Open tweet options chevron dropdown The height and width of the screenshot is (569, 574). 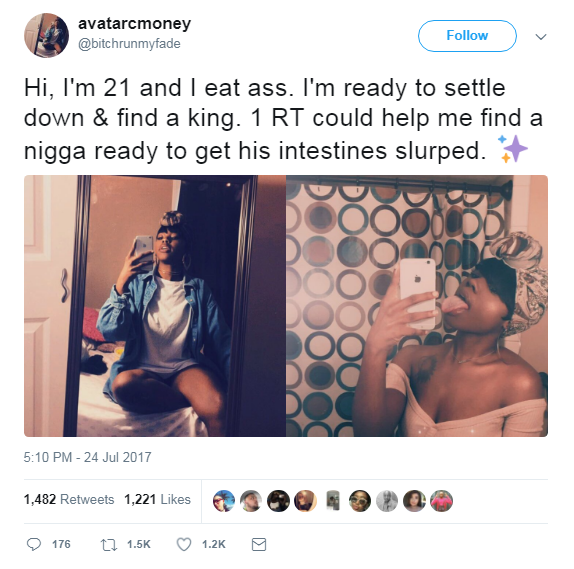point(541,37)
